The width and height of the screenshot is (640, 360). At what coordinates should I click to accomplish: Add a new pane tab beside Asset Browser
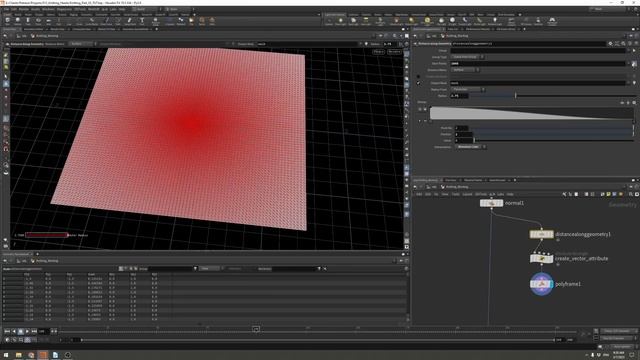pos(515,180)
